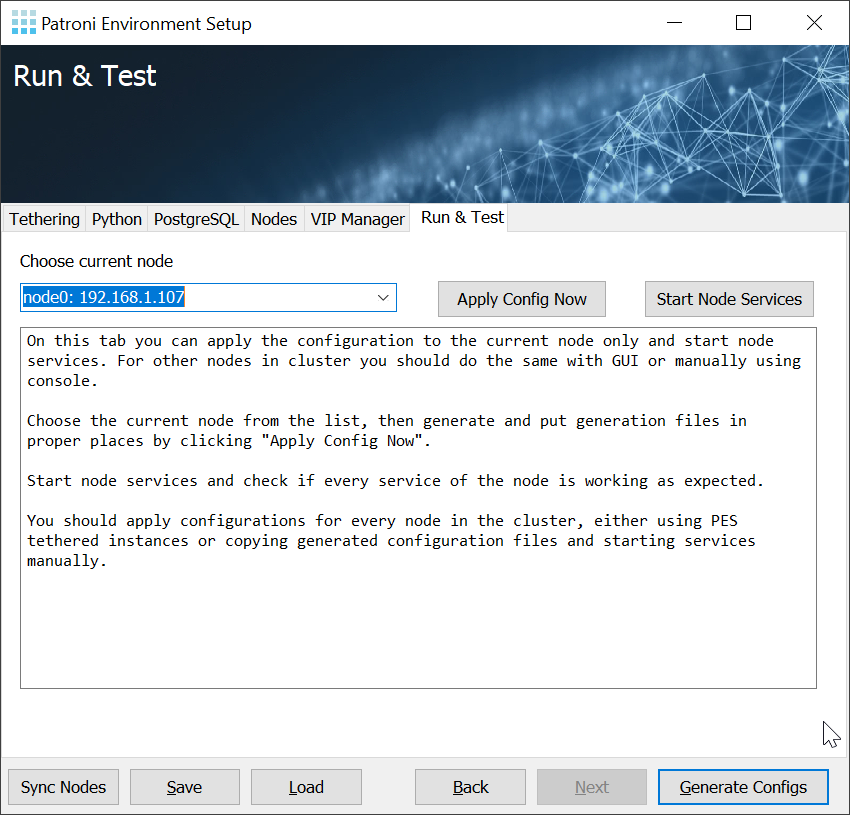Click inside the instructions text area
This screenshot has width=850, height=815.
click(x=418, y=620)
